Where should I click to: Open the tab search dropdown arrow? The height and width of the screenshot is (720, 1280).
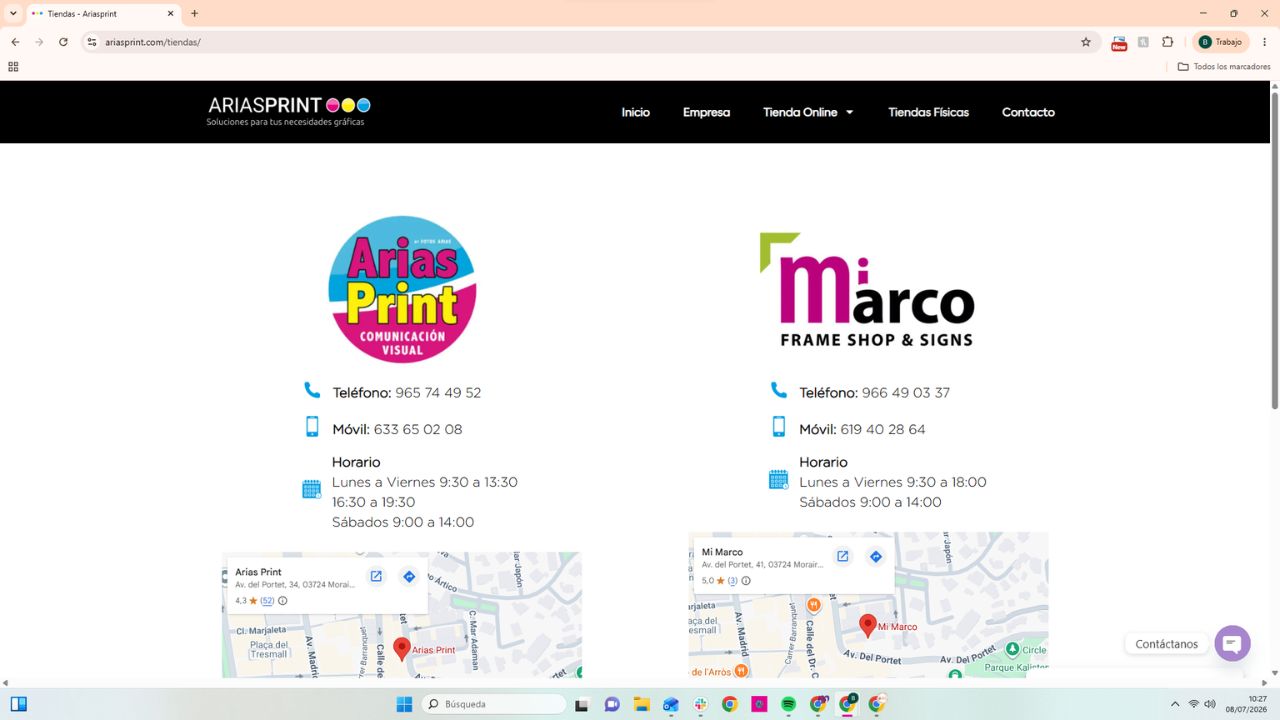[x=13, y=14]
